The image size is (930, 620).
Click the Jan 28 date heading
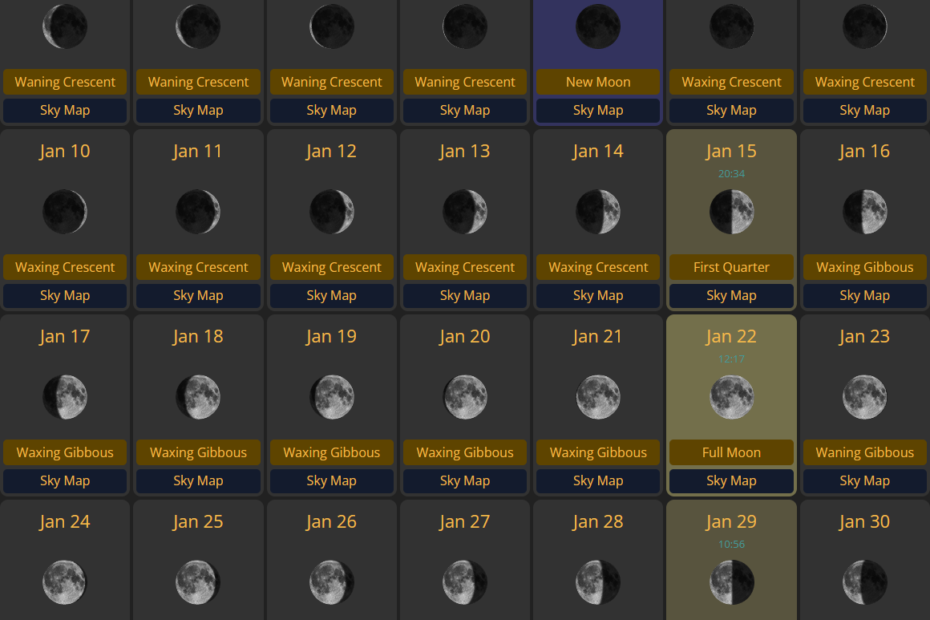[x=598, y=522]
